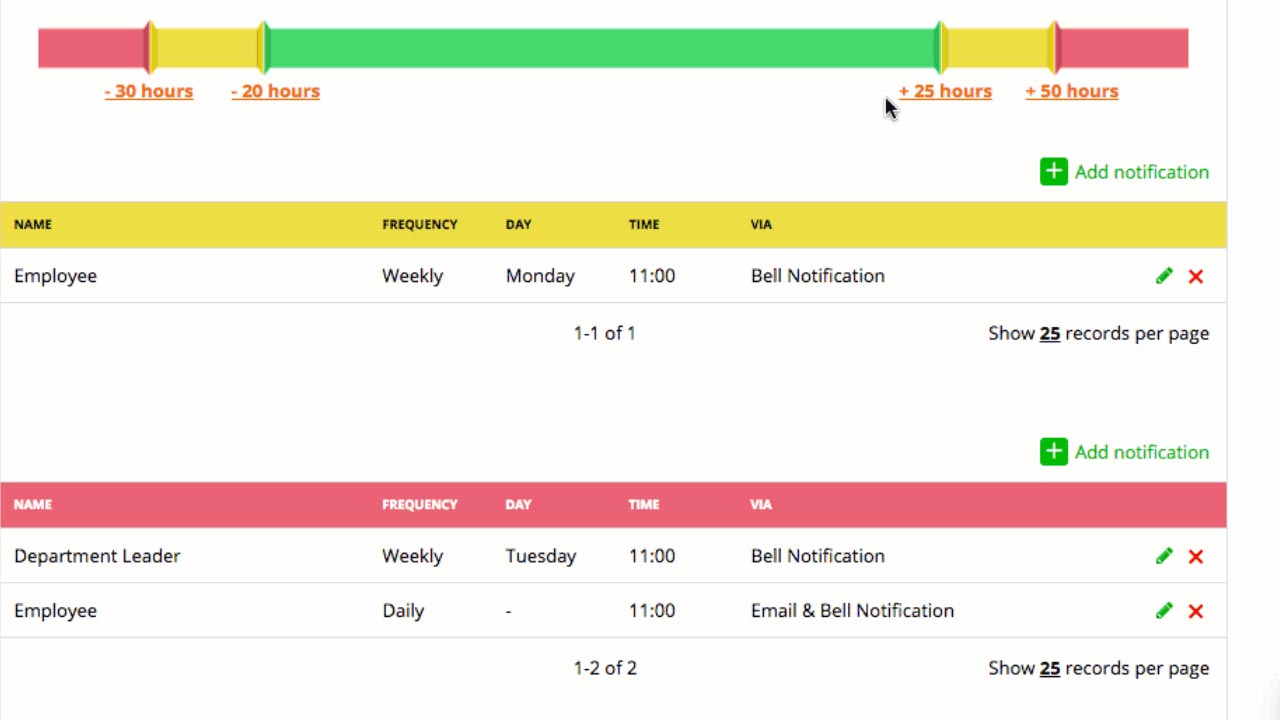This screenshot has height=720, width=1280.
Task: Click green plus icon above red table
Action: coord(1054,452)
